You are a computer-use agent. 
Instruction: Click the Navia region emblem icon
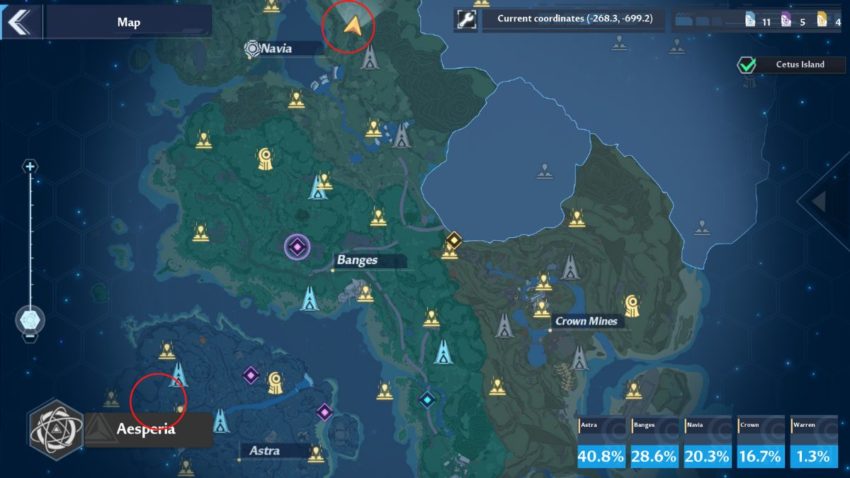tap(253, 48)
